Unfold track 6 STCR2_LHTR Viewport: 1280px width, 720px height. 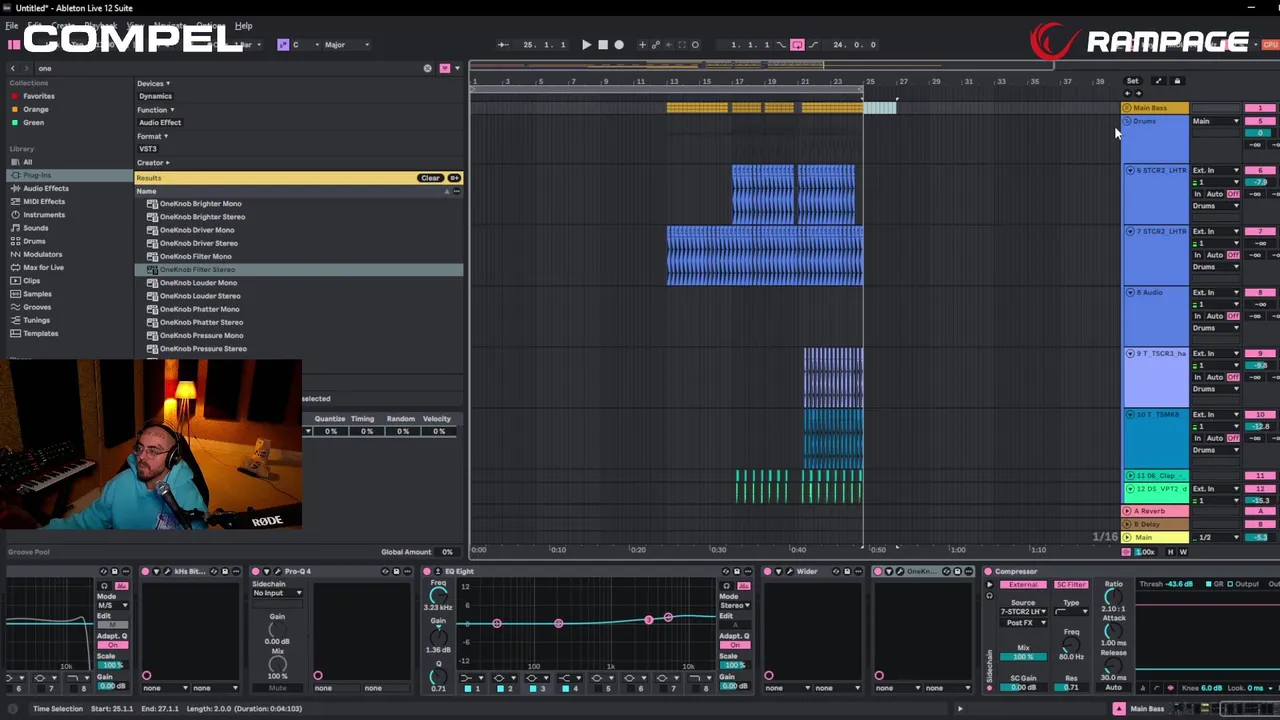click(x=1130, y=170)
